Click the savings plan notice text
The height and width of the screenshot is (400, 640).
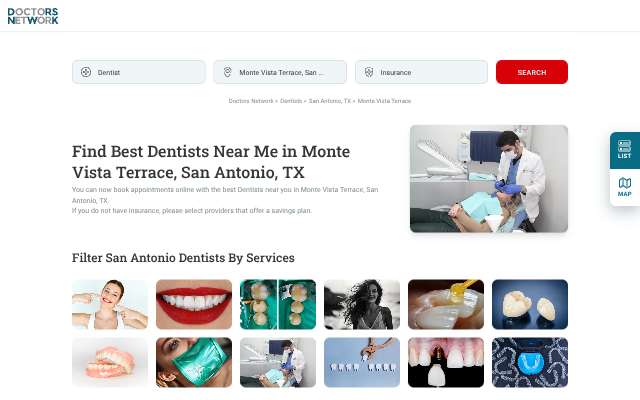coord(192,211)
